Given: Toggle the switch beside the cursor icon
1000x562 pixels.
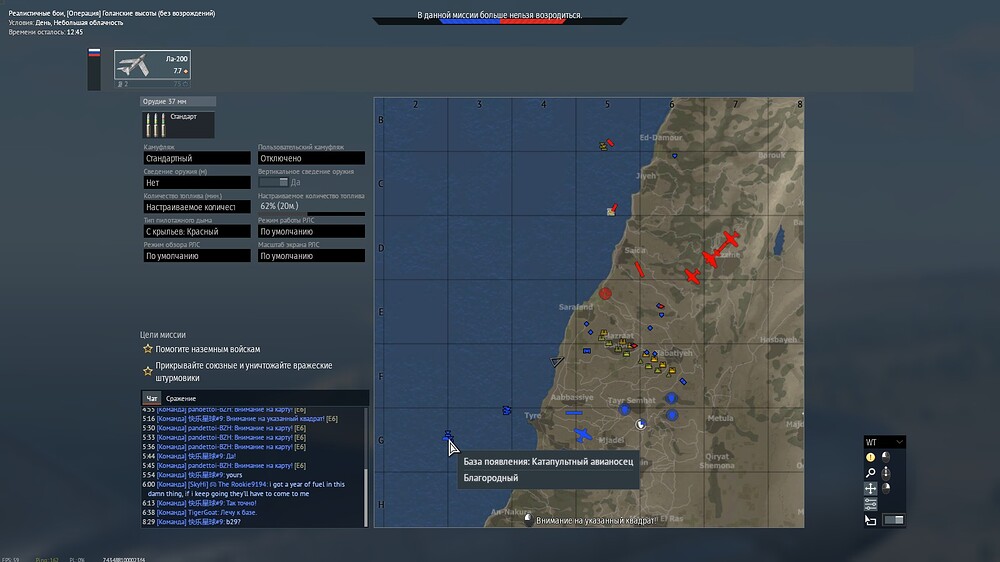Looking at the screenshot, I should click(x=894, y=520).
